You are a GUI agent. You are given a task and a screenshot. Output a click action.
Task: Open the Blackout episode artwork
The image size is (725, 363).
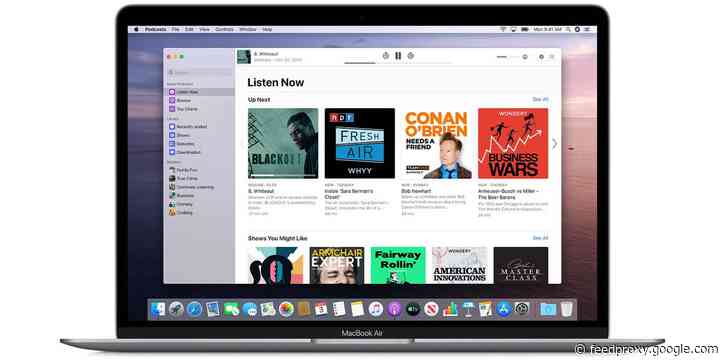point(283,143)
